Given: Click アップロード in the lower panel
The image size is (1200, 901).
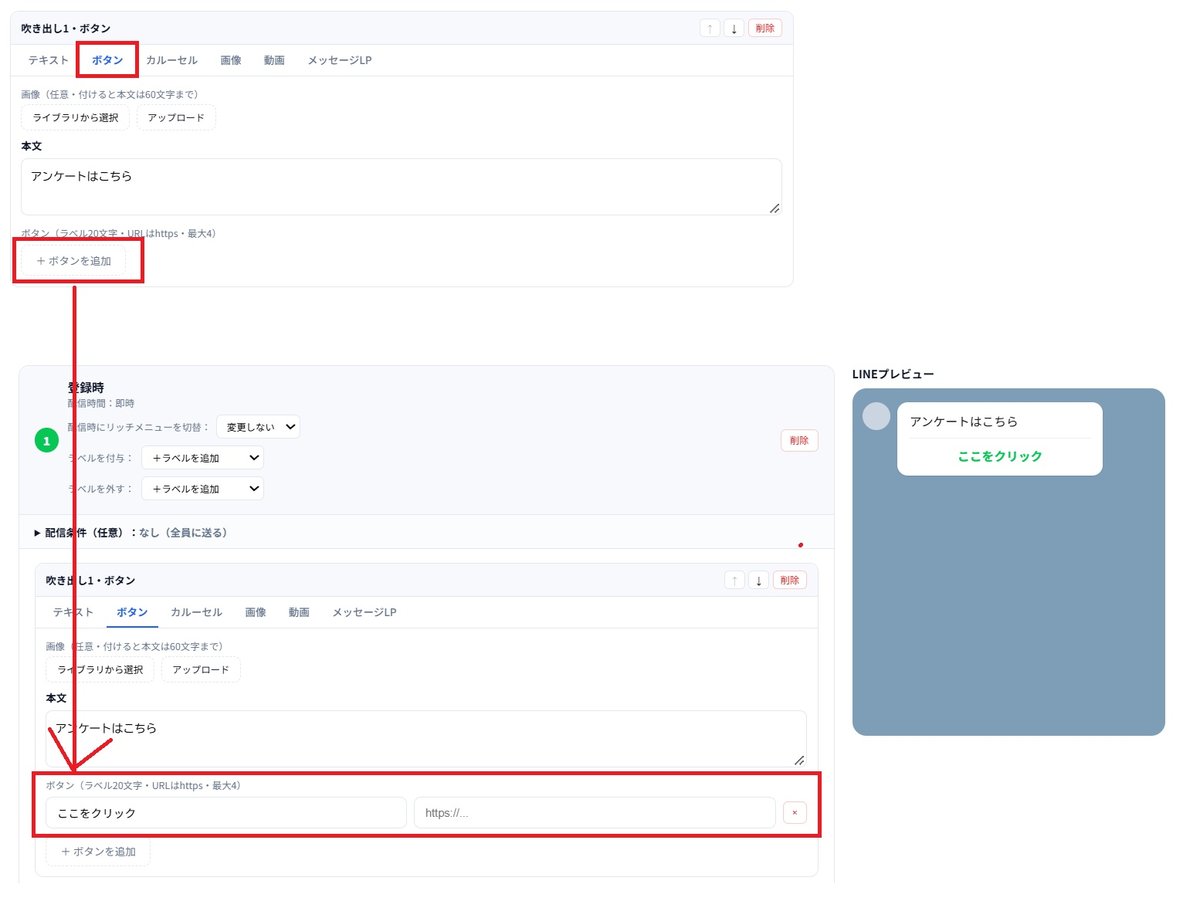Looking at the screenshot, I should (x=201, y=670).
